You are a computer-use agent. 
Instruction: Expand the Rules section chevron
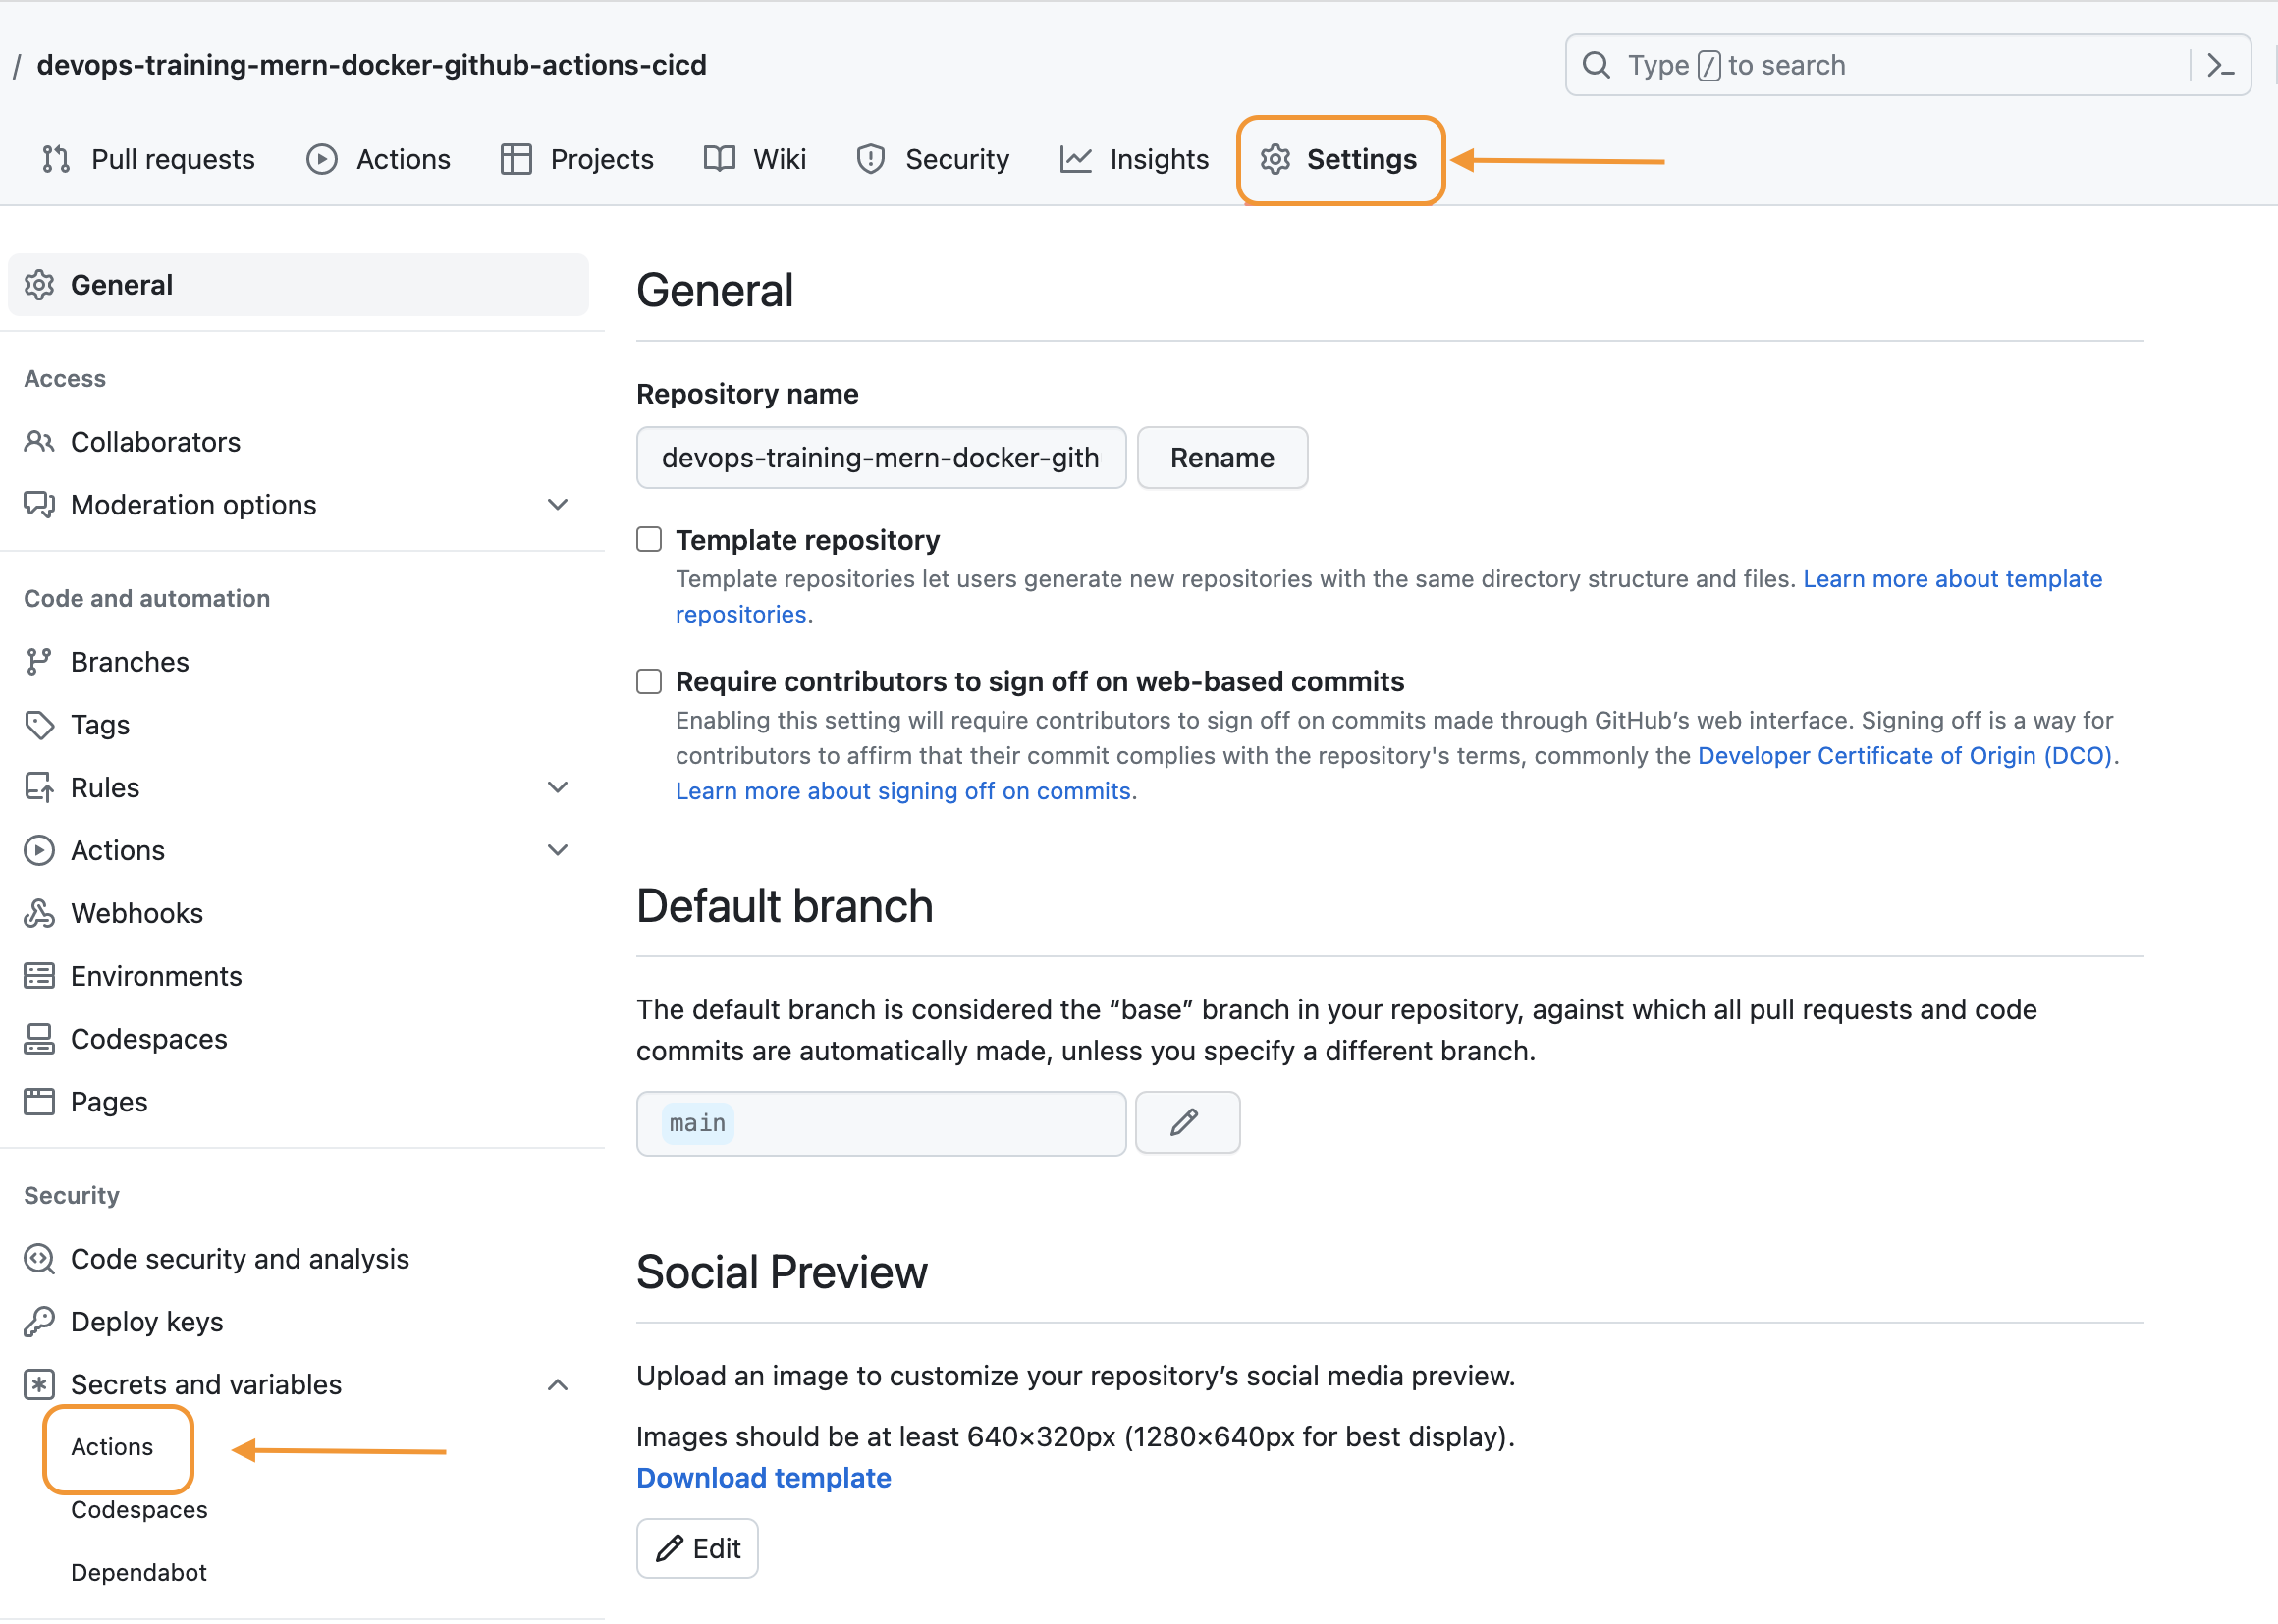558,788
